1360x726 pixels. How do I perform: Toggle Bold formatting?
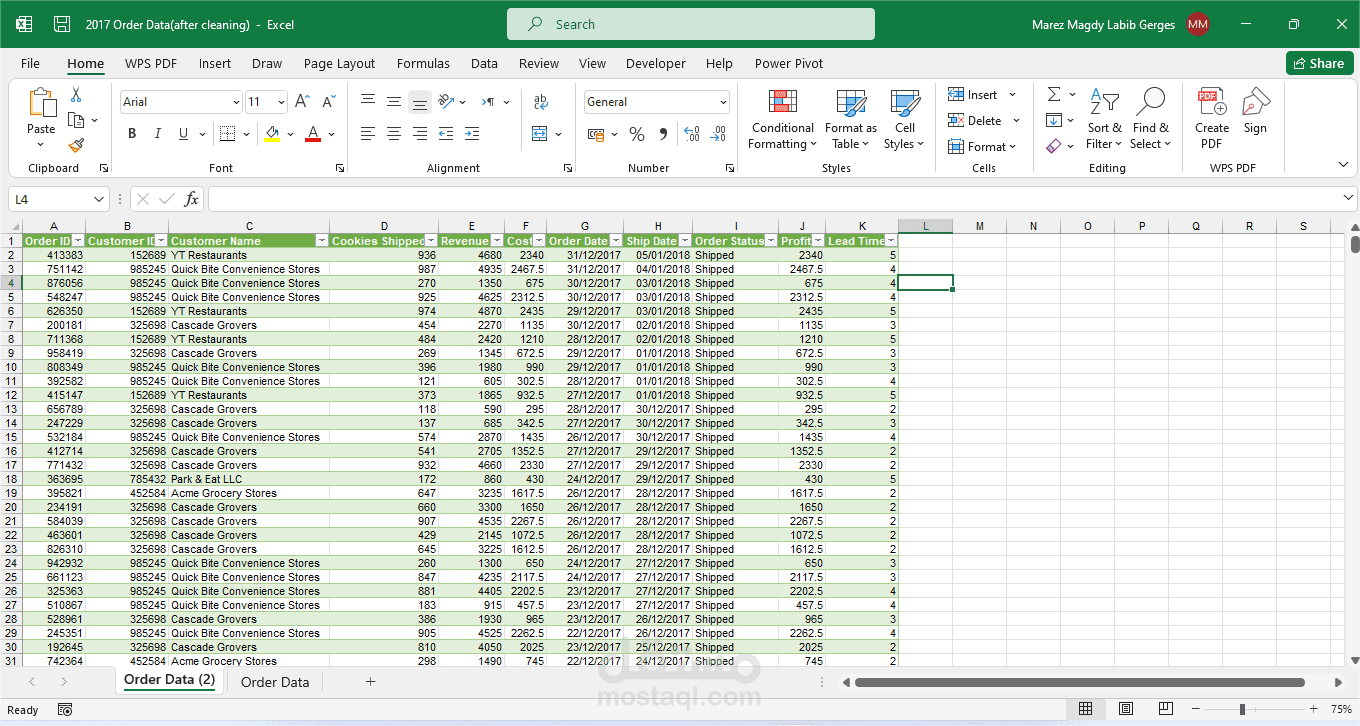pyautogui.click(x=132, y=134)
